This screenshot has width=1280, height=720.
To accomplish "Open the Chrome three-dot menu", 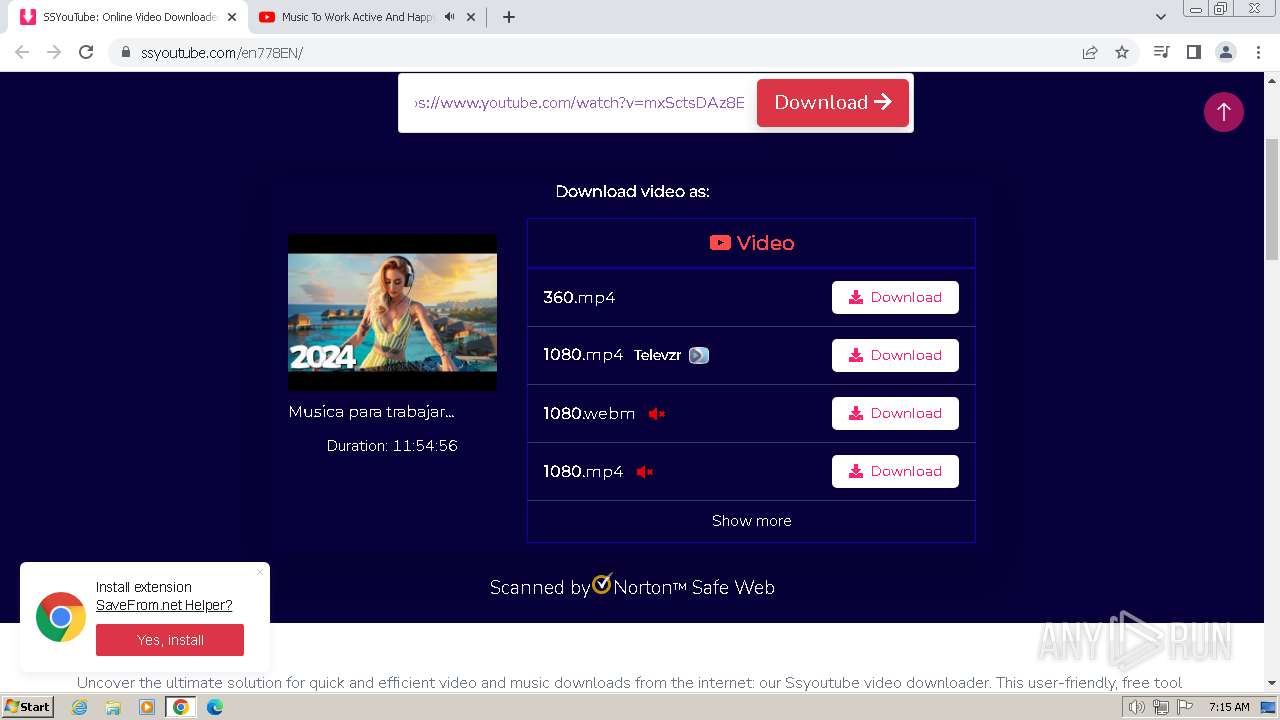I will point(1258,52).
